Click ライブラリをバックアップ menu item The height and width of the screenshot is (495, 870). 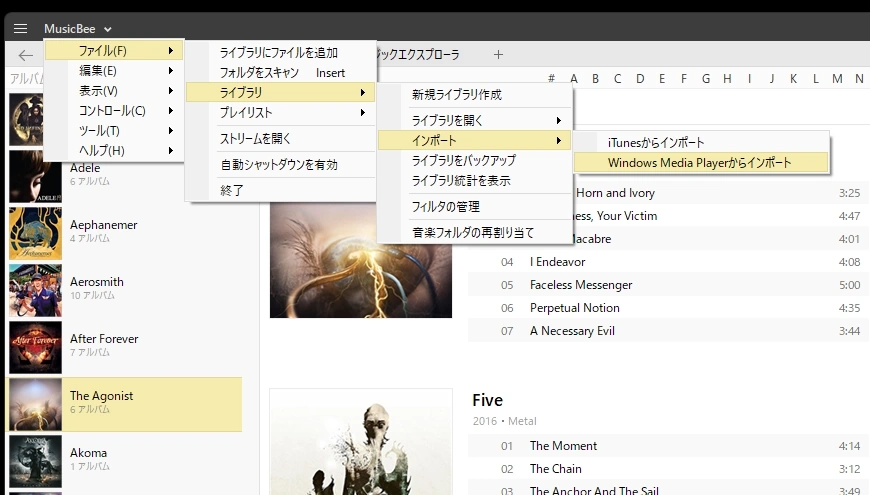tap(464, 160)
